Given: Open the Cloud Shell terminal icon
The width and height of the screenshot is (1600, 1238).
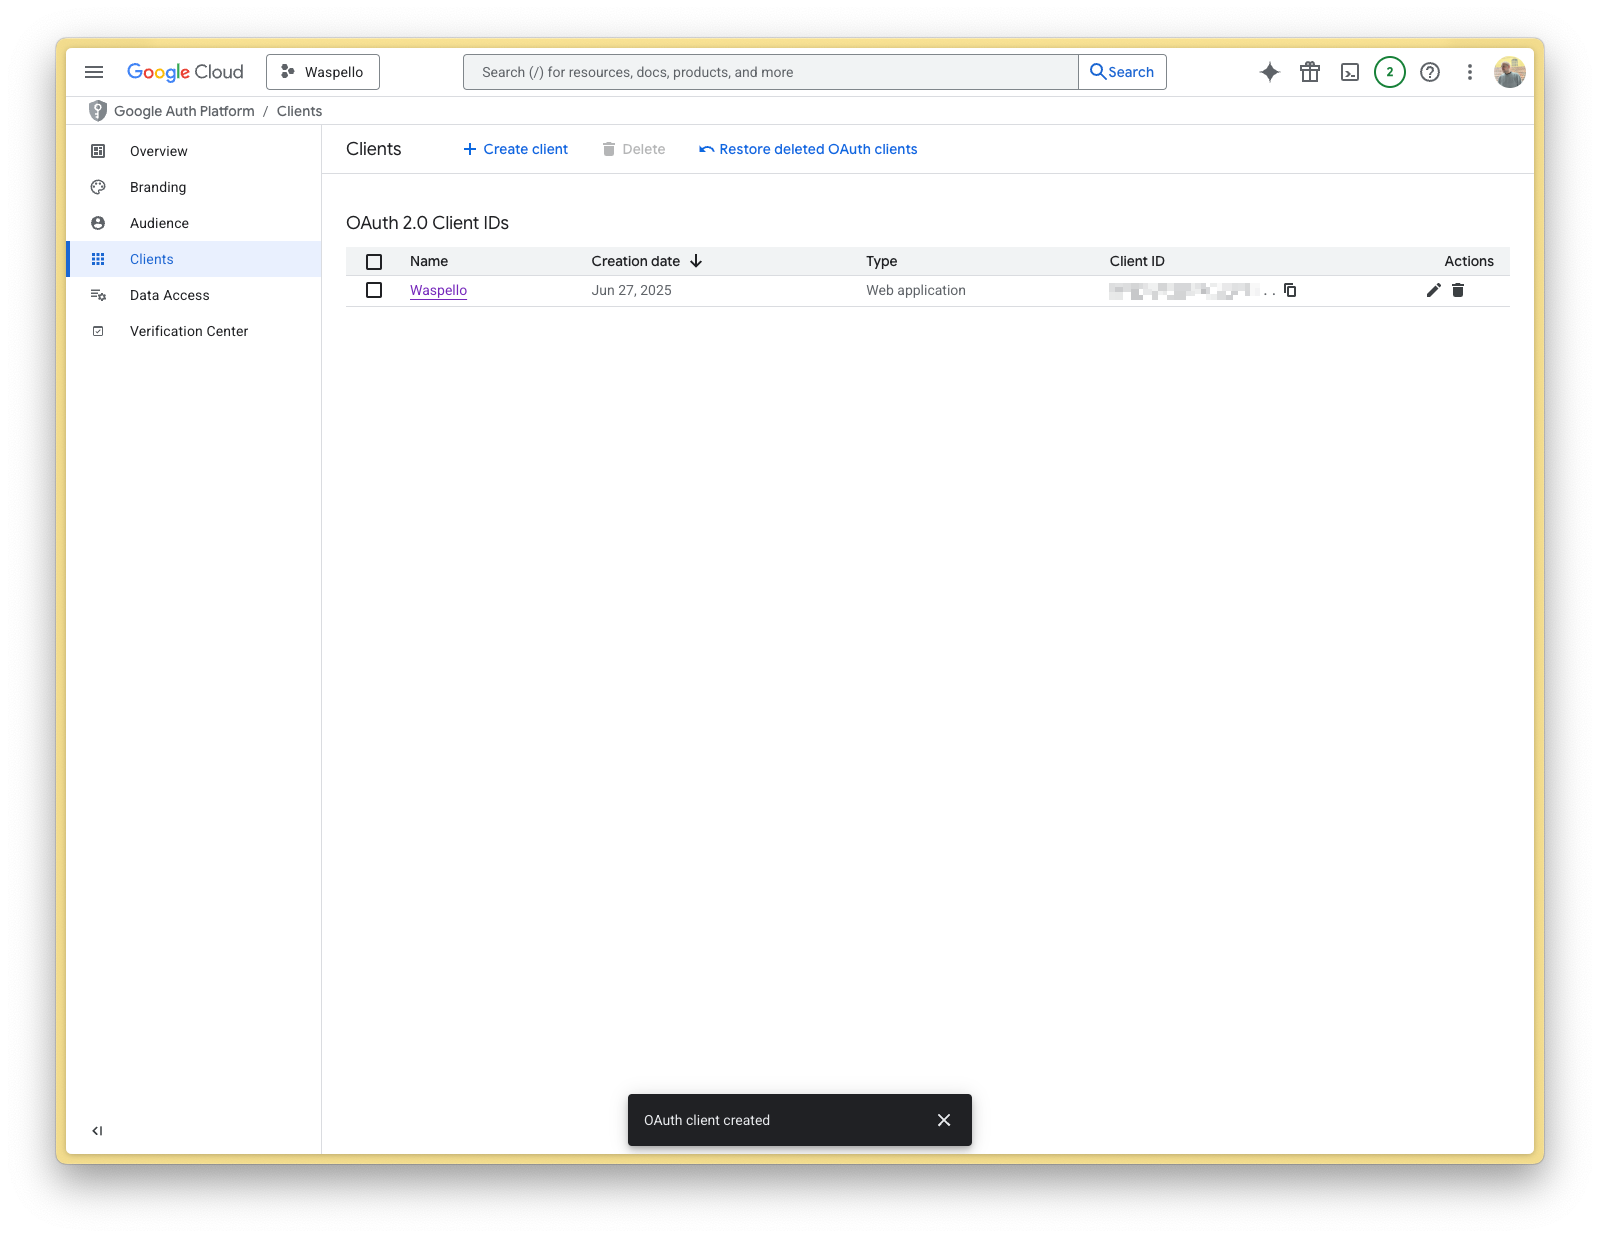Looking at the screenshot, I should [1350, 71].
